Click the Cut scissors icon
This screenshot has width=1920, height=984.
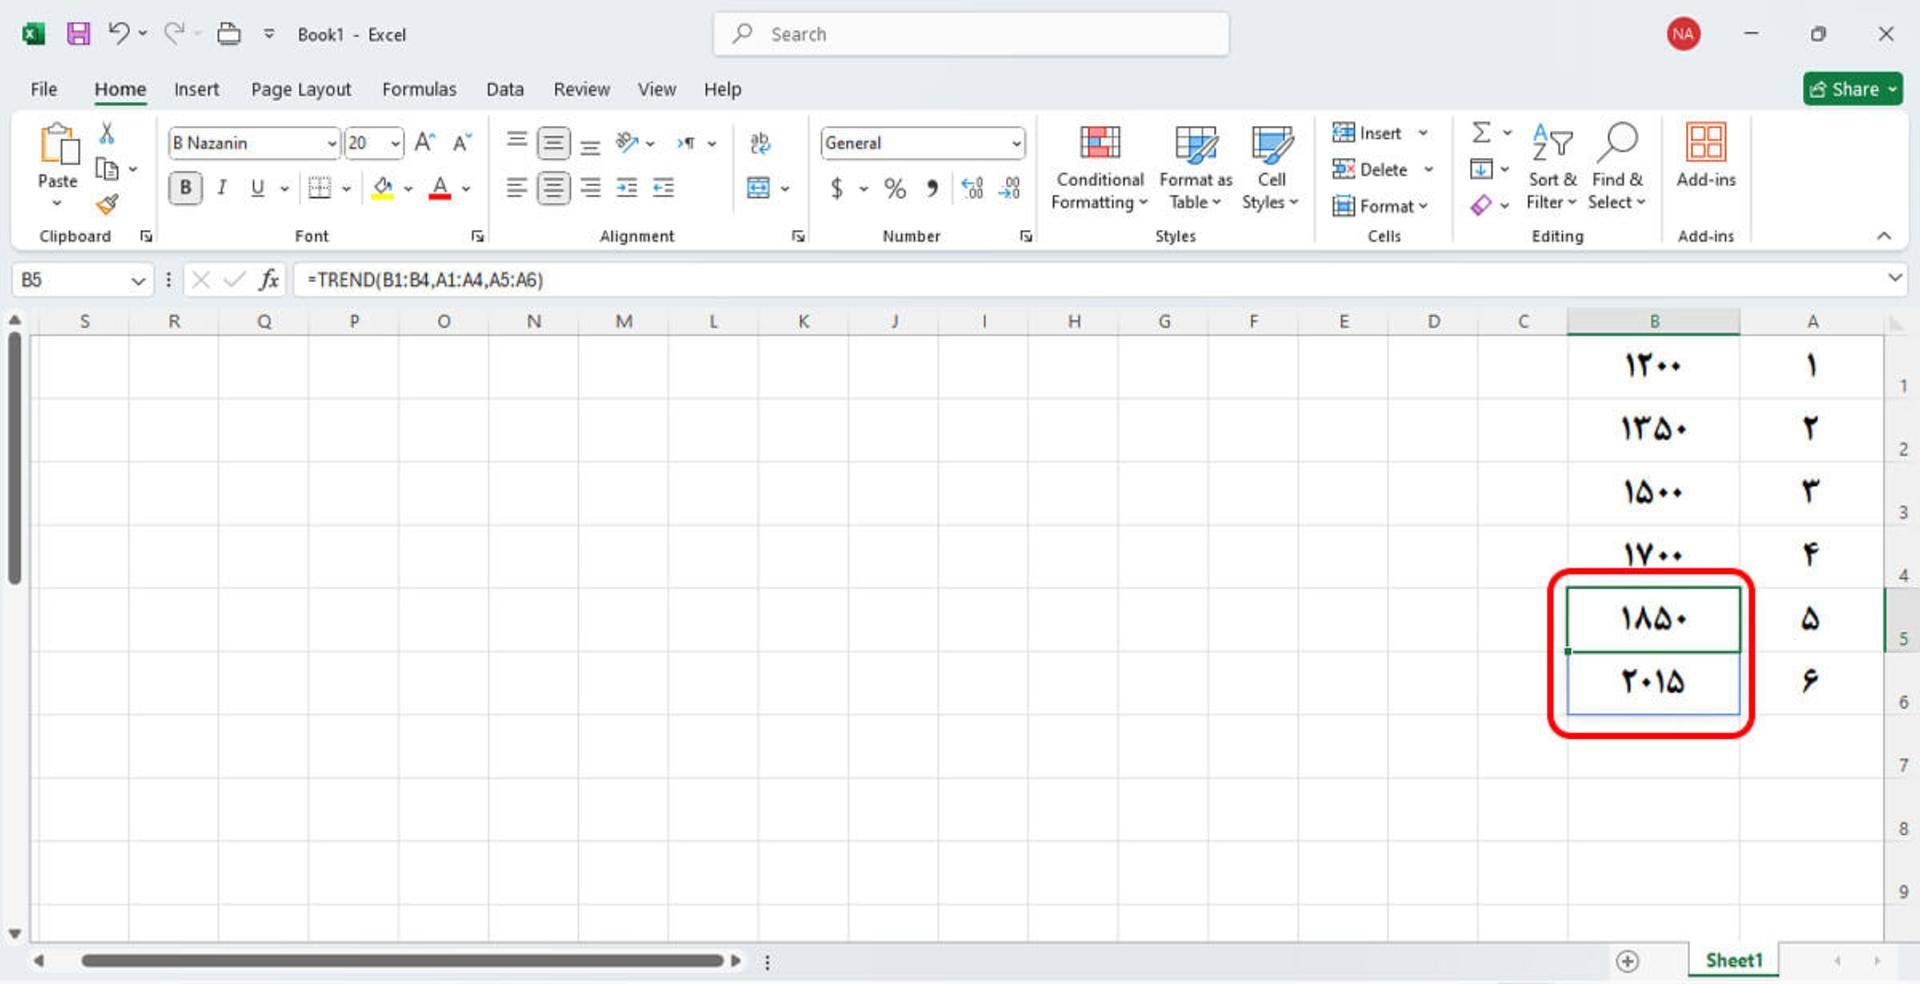(x=106, y=133)
